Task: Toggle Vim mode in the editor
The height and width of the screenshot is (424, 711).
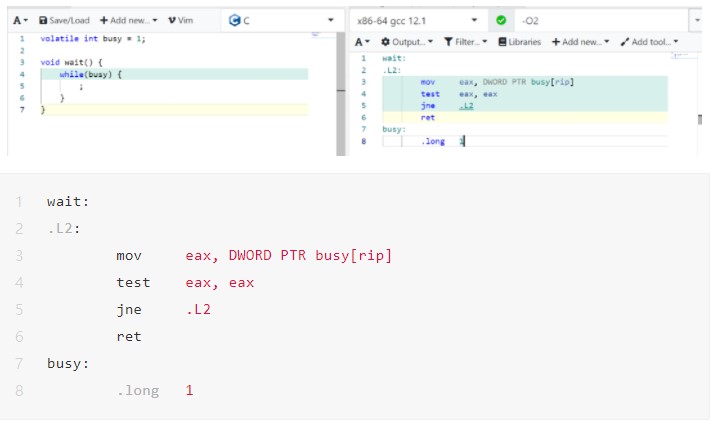Action: (180, 20)
